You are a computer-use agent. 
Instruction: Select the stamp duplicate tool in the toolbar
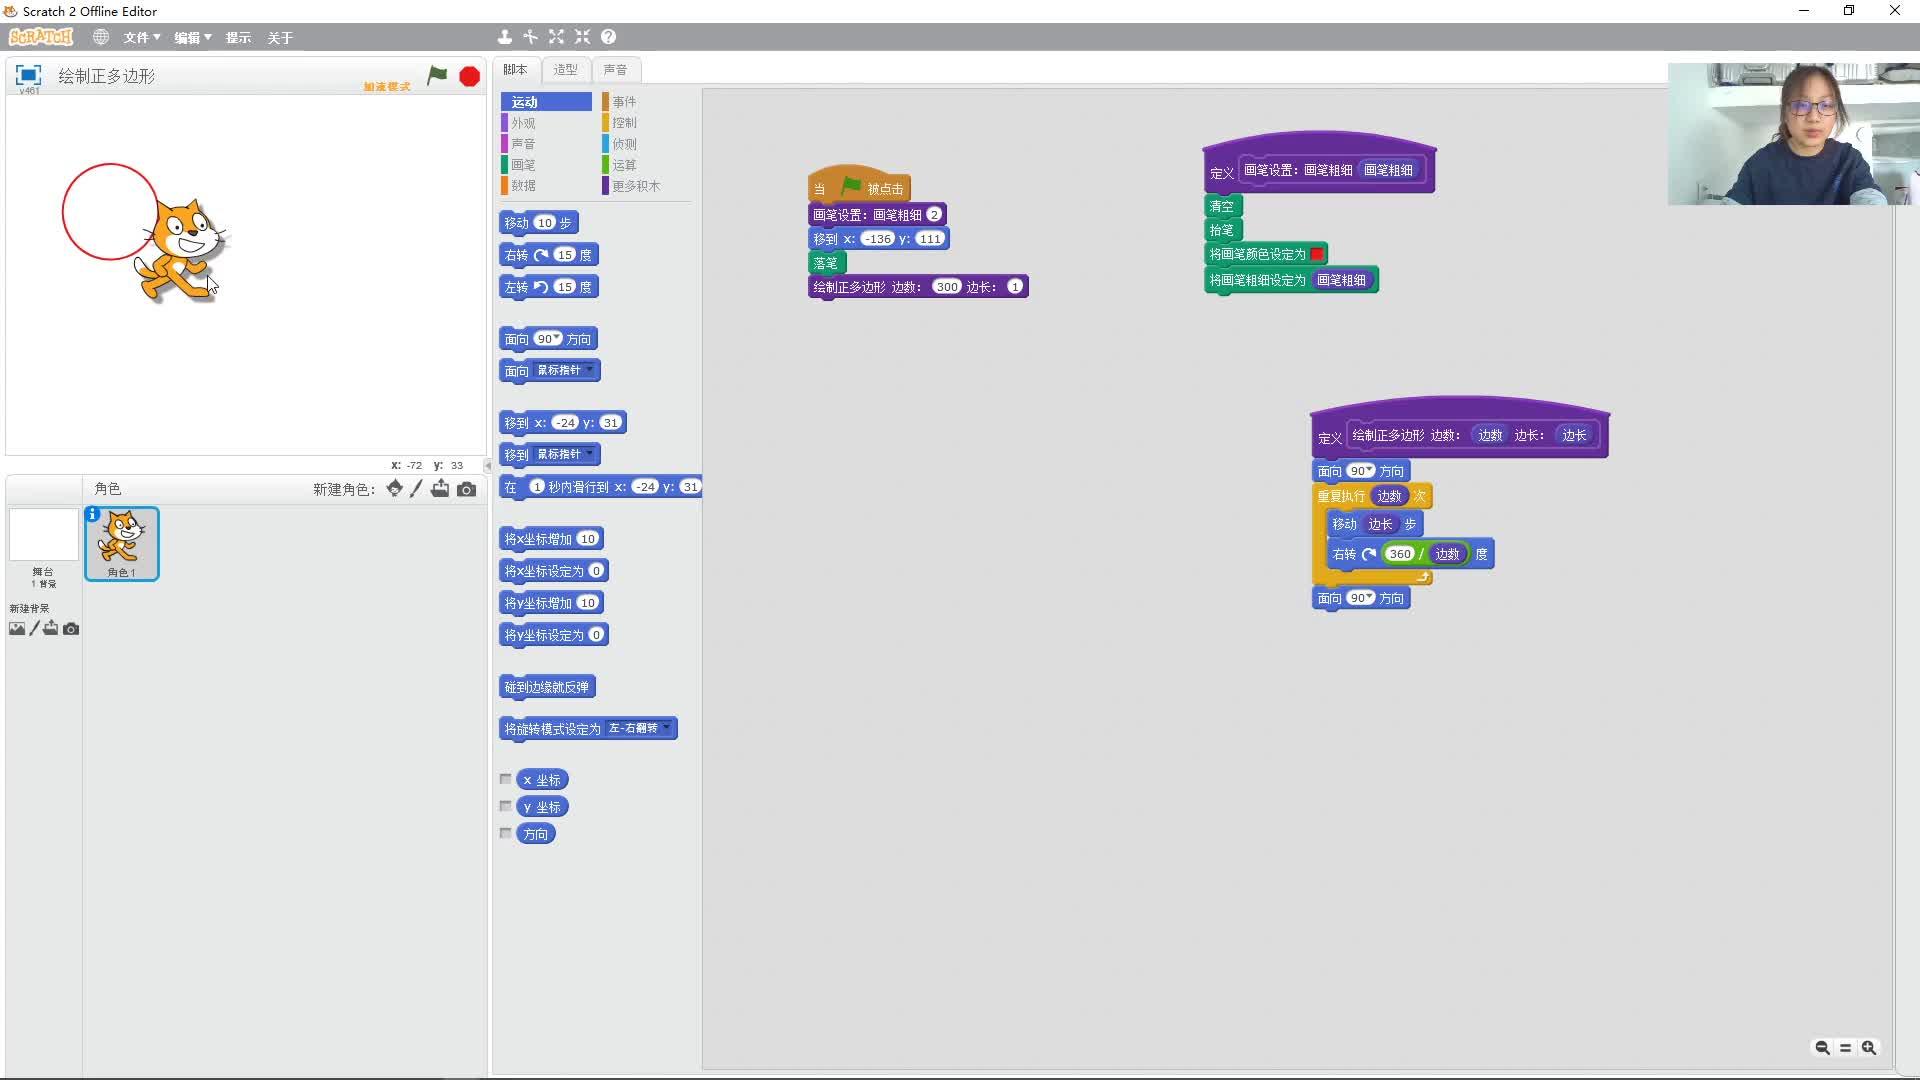point(505,36)
